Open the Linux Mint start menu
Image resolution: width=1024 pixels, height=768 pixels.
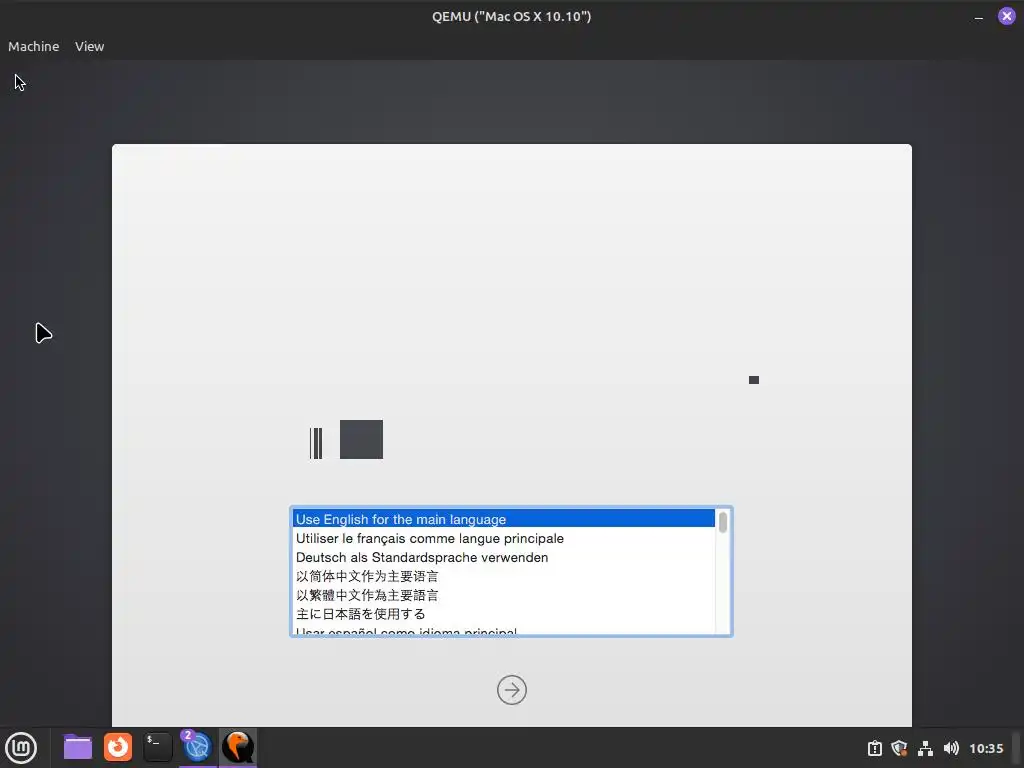click(21, 748)
